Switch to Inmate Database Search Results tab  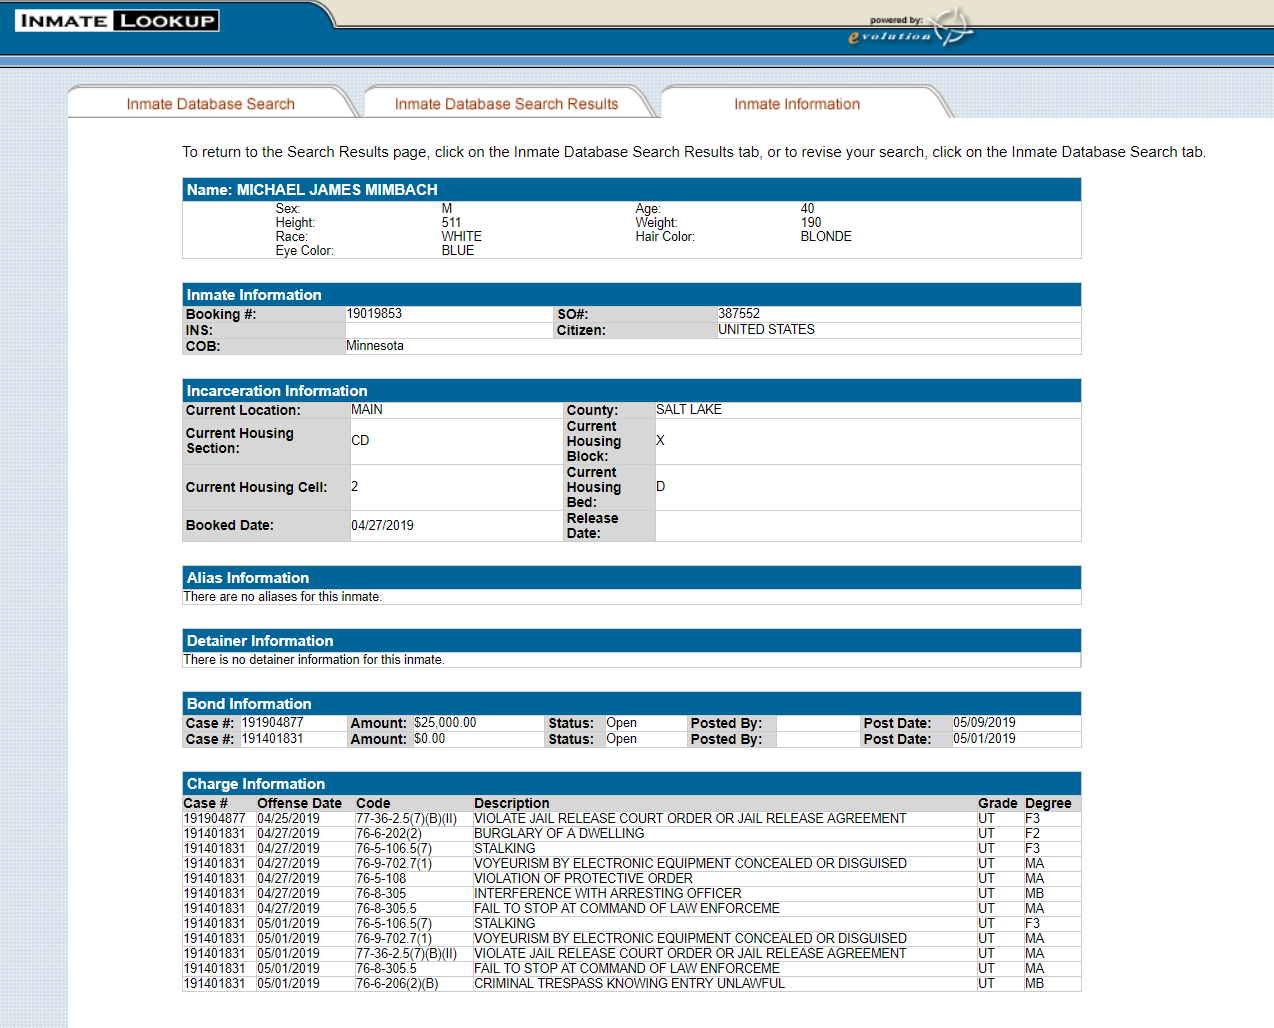(x=506, y=104)
